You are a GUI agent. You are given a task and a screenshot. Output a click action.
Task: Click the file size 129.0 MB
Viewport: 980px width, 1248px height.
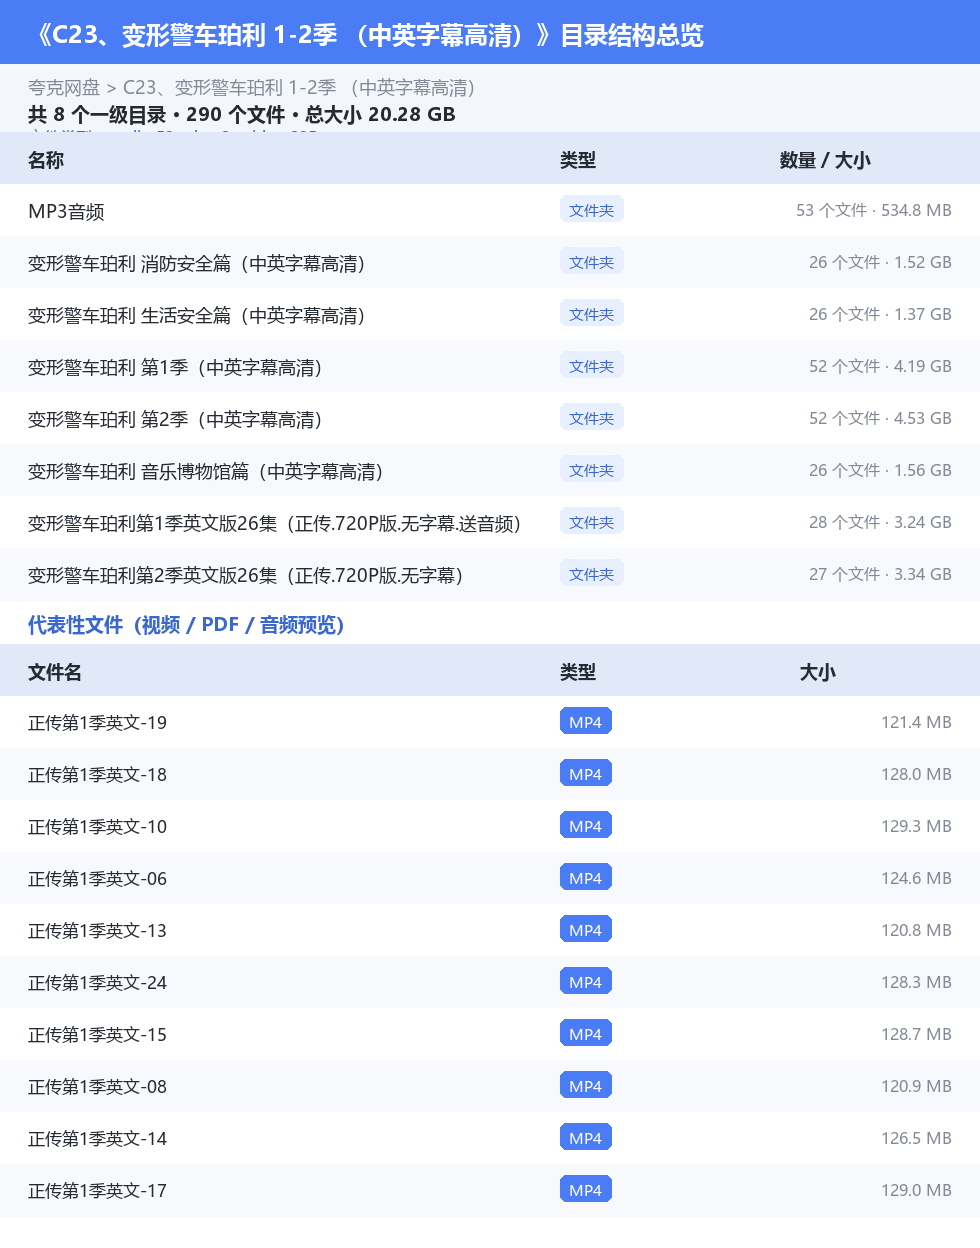coord(916,1190)
